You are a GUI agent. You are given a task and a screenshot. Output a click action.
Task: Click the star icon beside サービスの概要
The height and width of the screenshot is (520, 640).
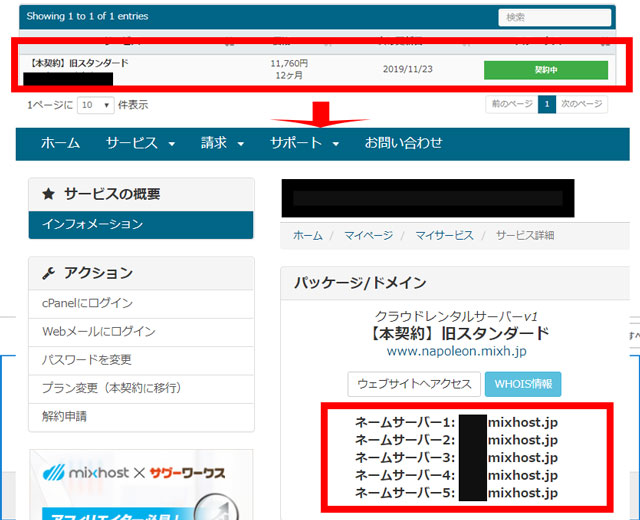[x=49, y=194]
